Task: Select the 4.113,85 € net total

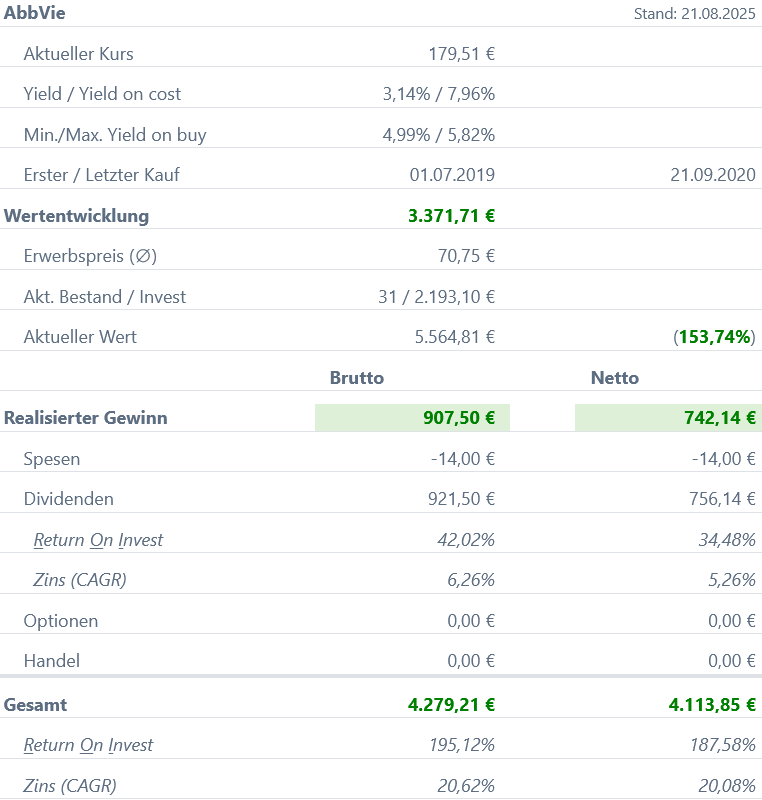Action: coord(712,705)
